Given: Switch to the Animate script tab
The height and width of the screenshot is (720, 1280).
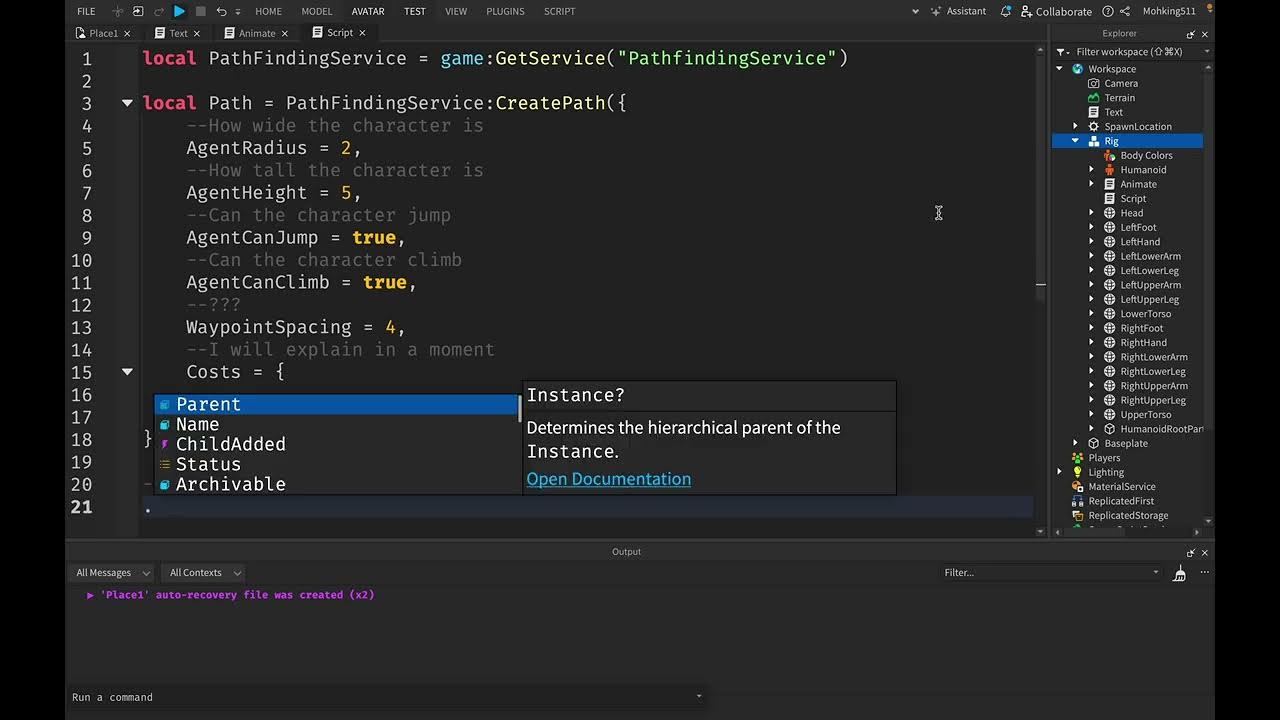Looking at the screenshot, I should point(257,33).
